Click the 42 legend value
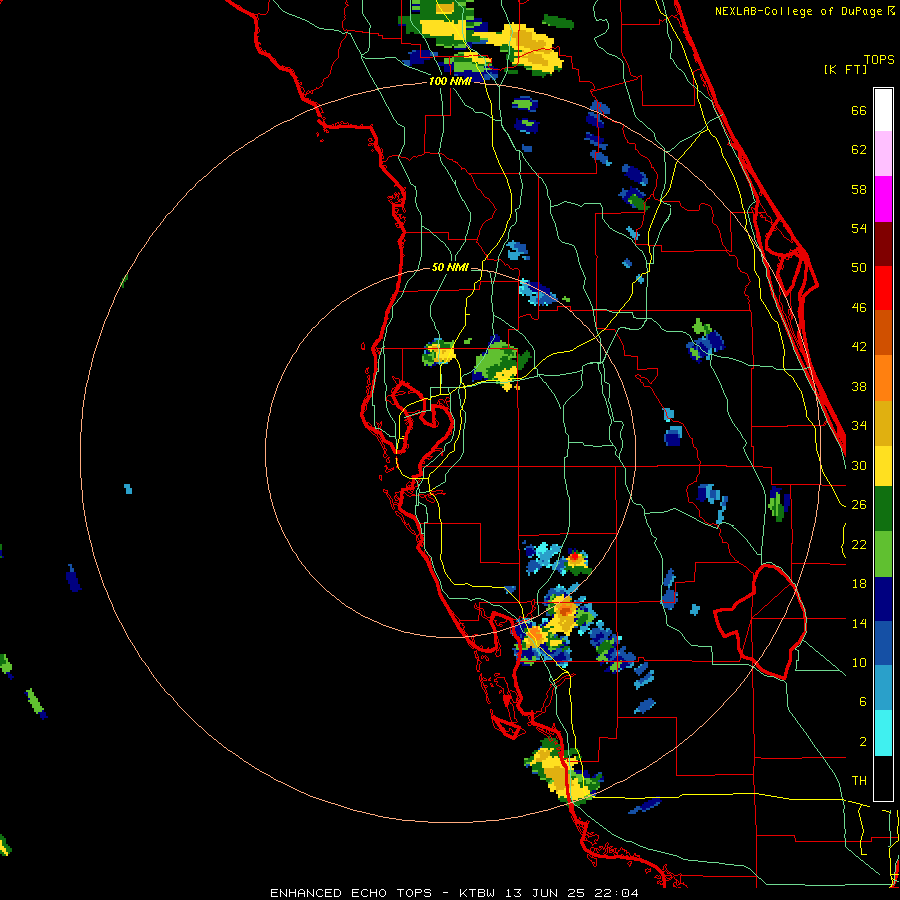 coord(859,347)
